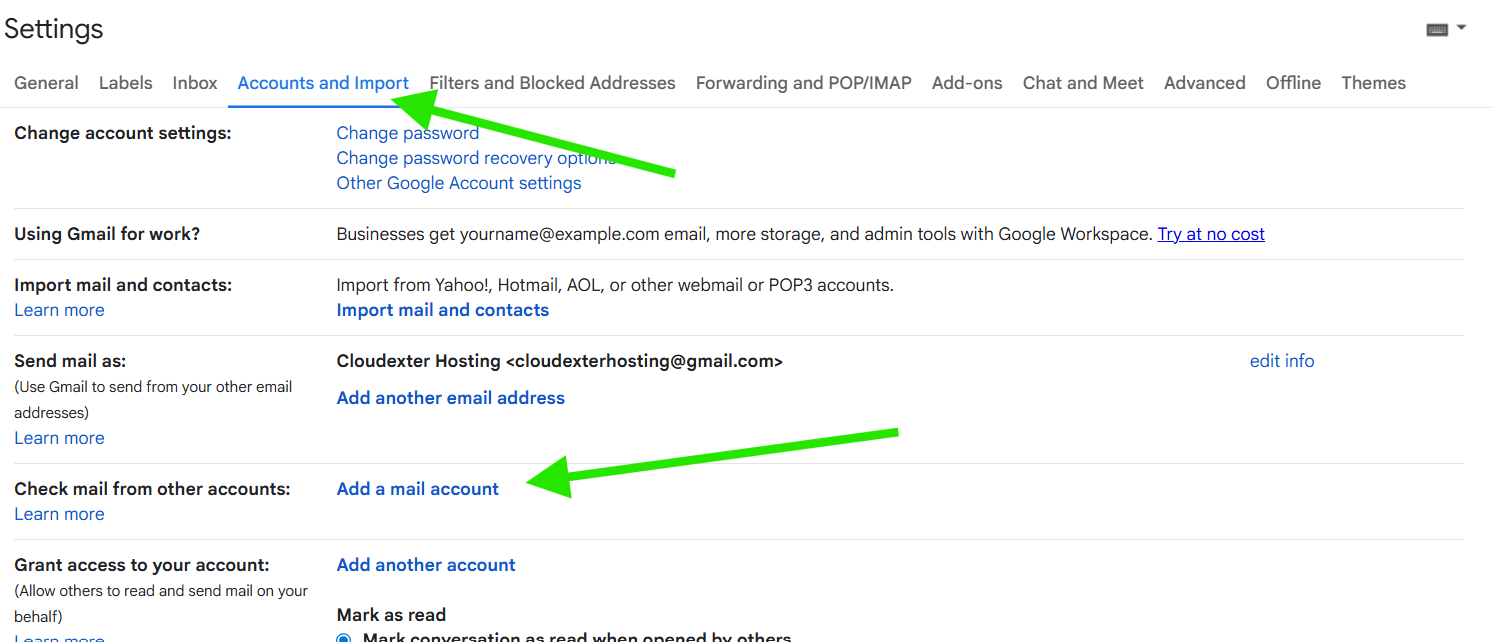The height and width of the screenshot is (642, 1500).
Task: Switch to Forwarding and POP/IMAP tab
Action: click(x=803, y=83)
